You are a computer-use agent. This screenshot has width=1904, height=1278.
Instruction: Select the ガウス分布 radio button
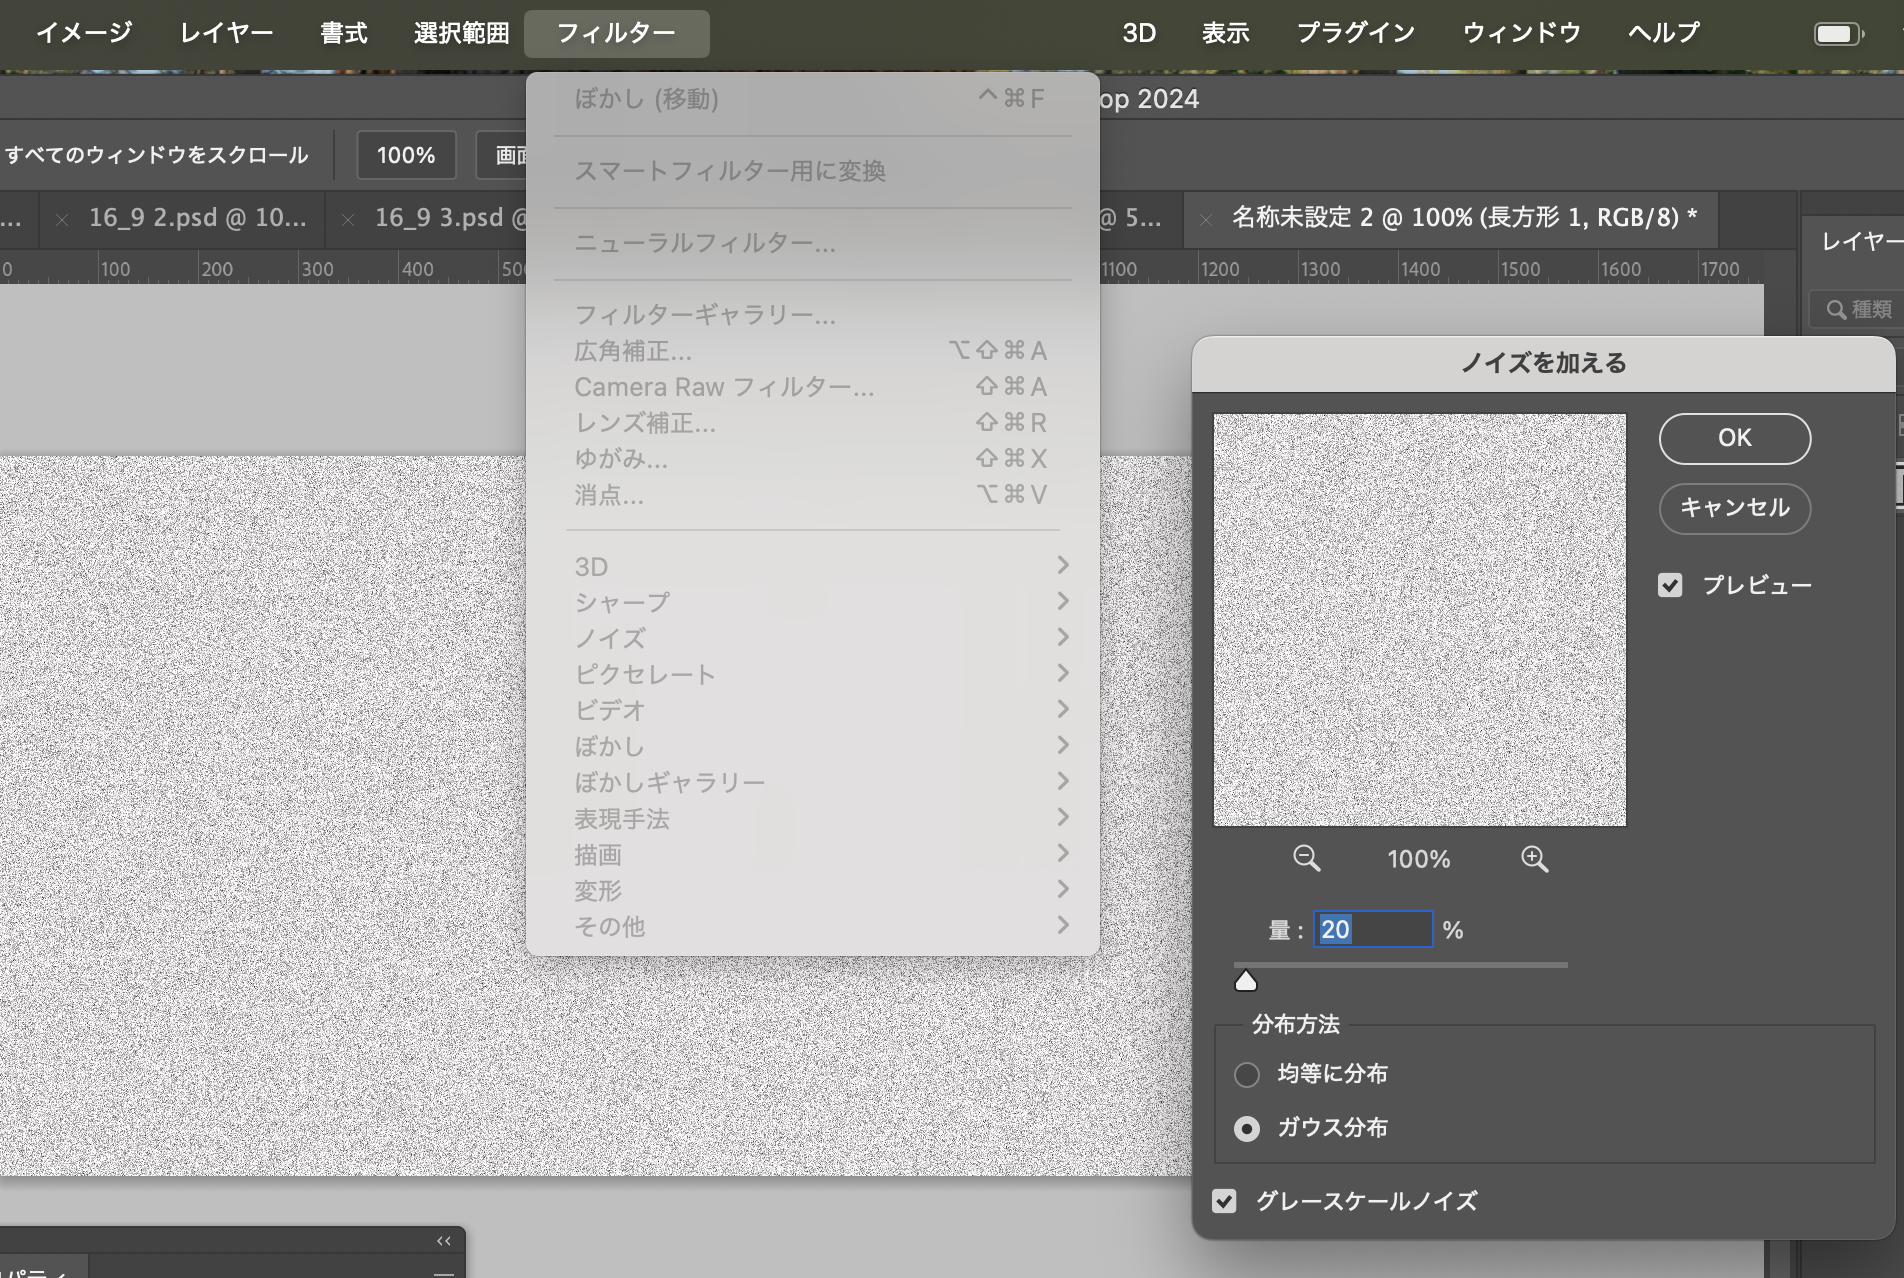pyautogui.click(x=1246, y=1129)
